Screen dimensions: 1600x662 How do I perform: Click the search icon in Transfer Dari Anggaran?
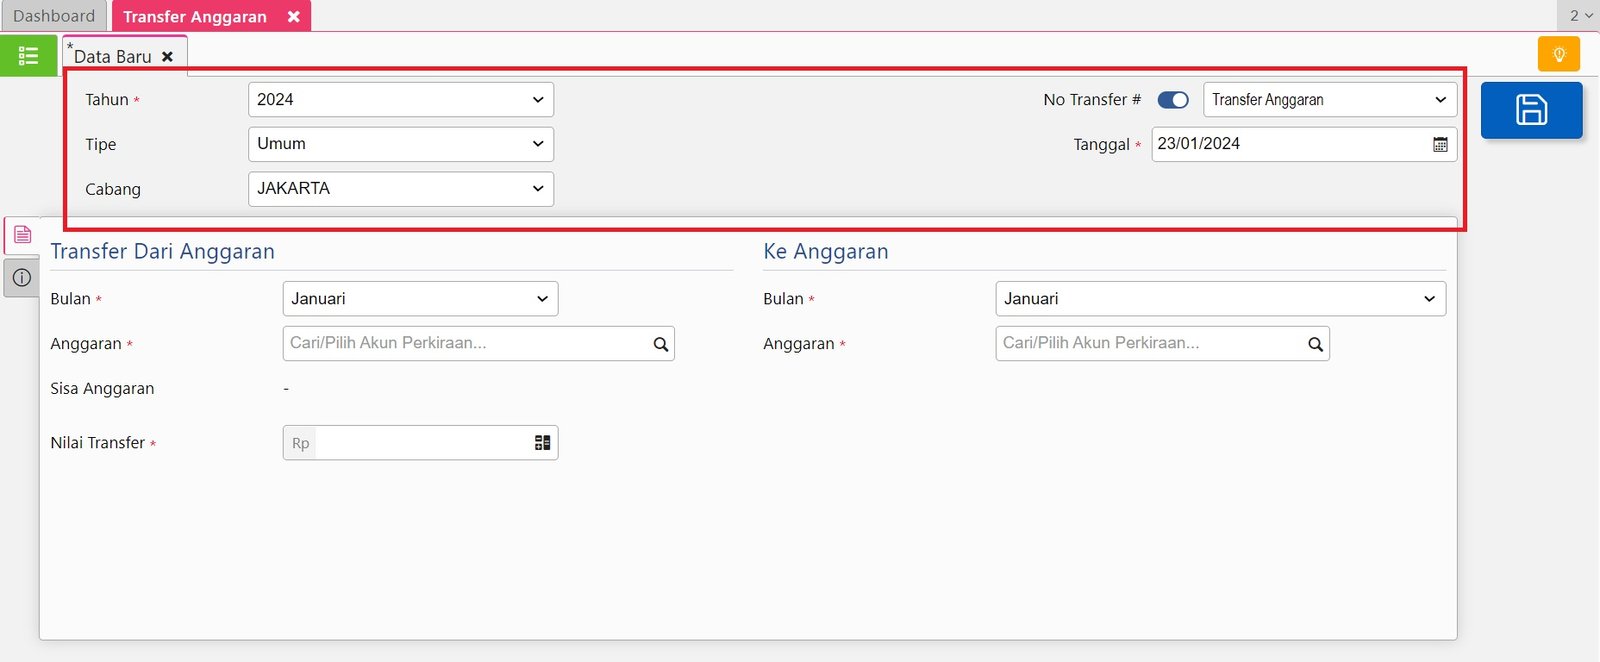tap(660, 344)
